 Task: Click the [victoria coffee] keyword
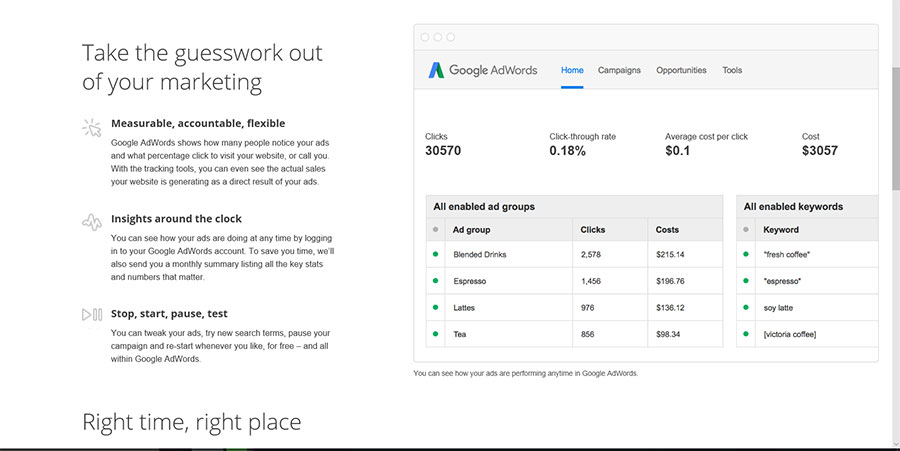[790, 334]
